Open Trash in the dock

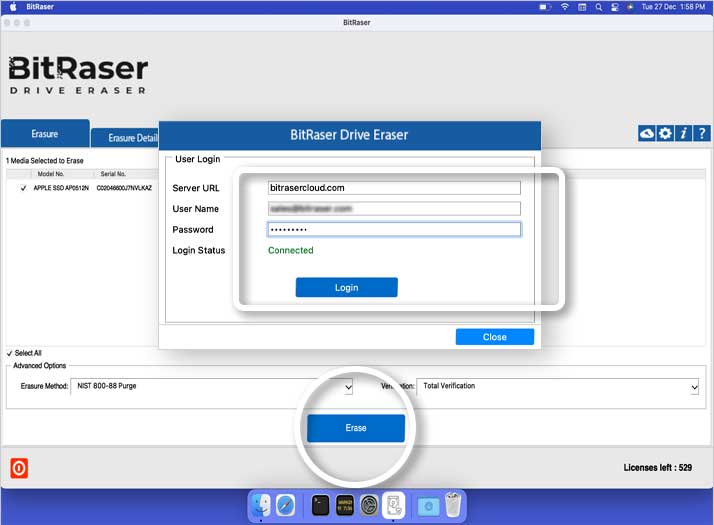pos(453,505)
